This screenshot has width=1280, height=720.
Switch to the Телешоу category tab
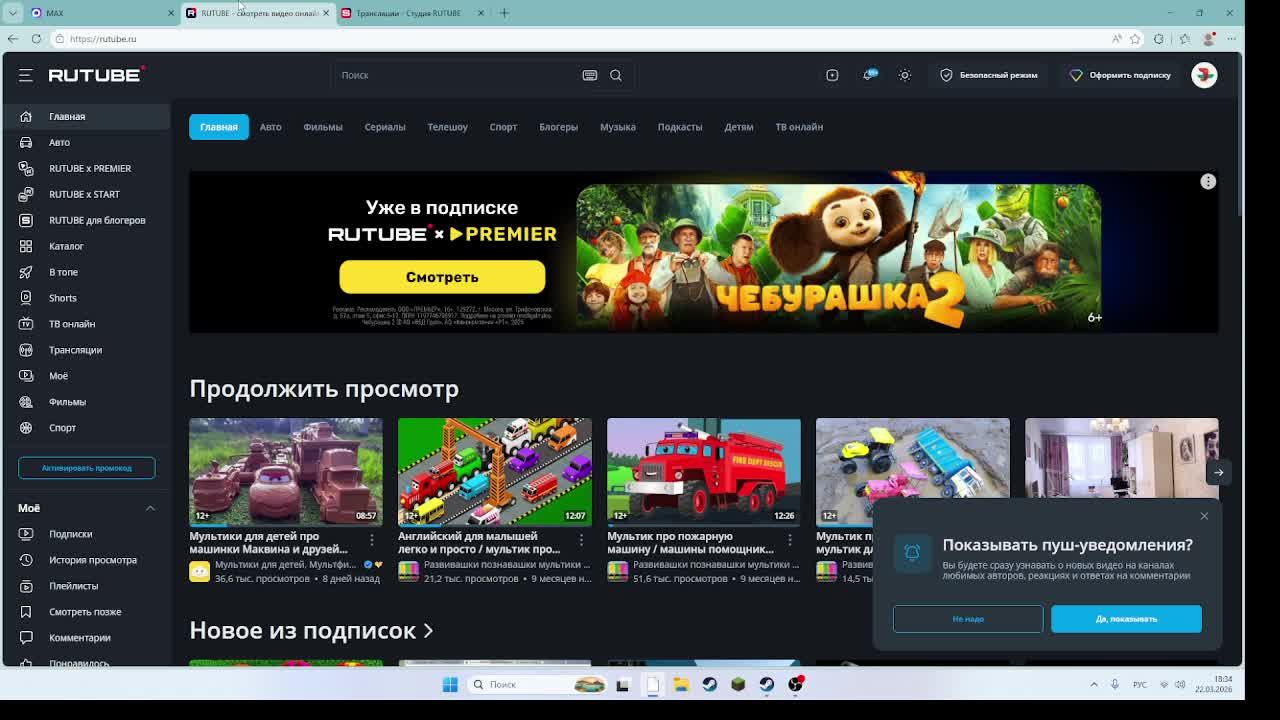point(447,127)
